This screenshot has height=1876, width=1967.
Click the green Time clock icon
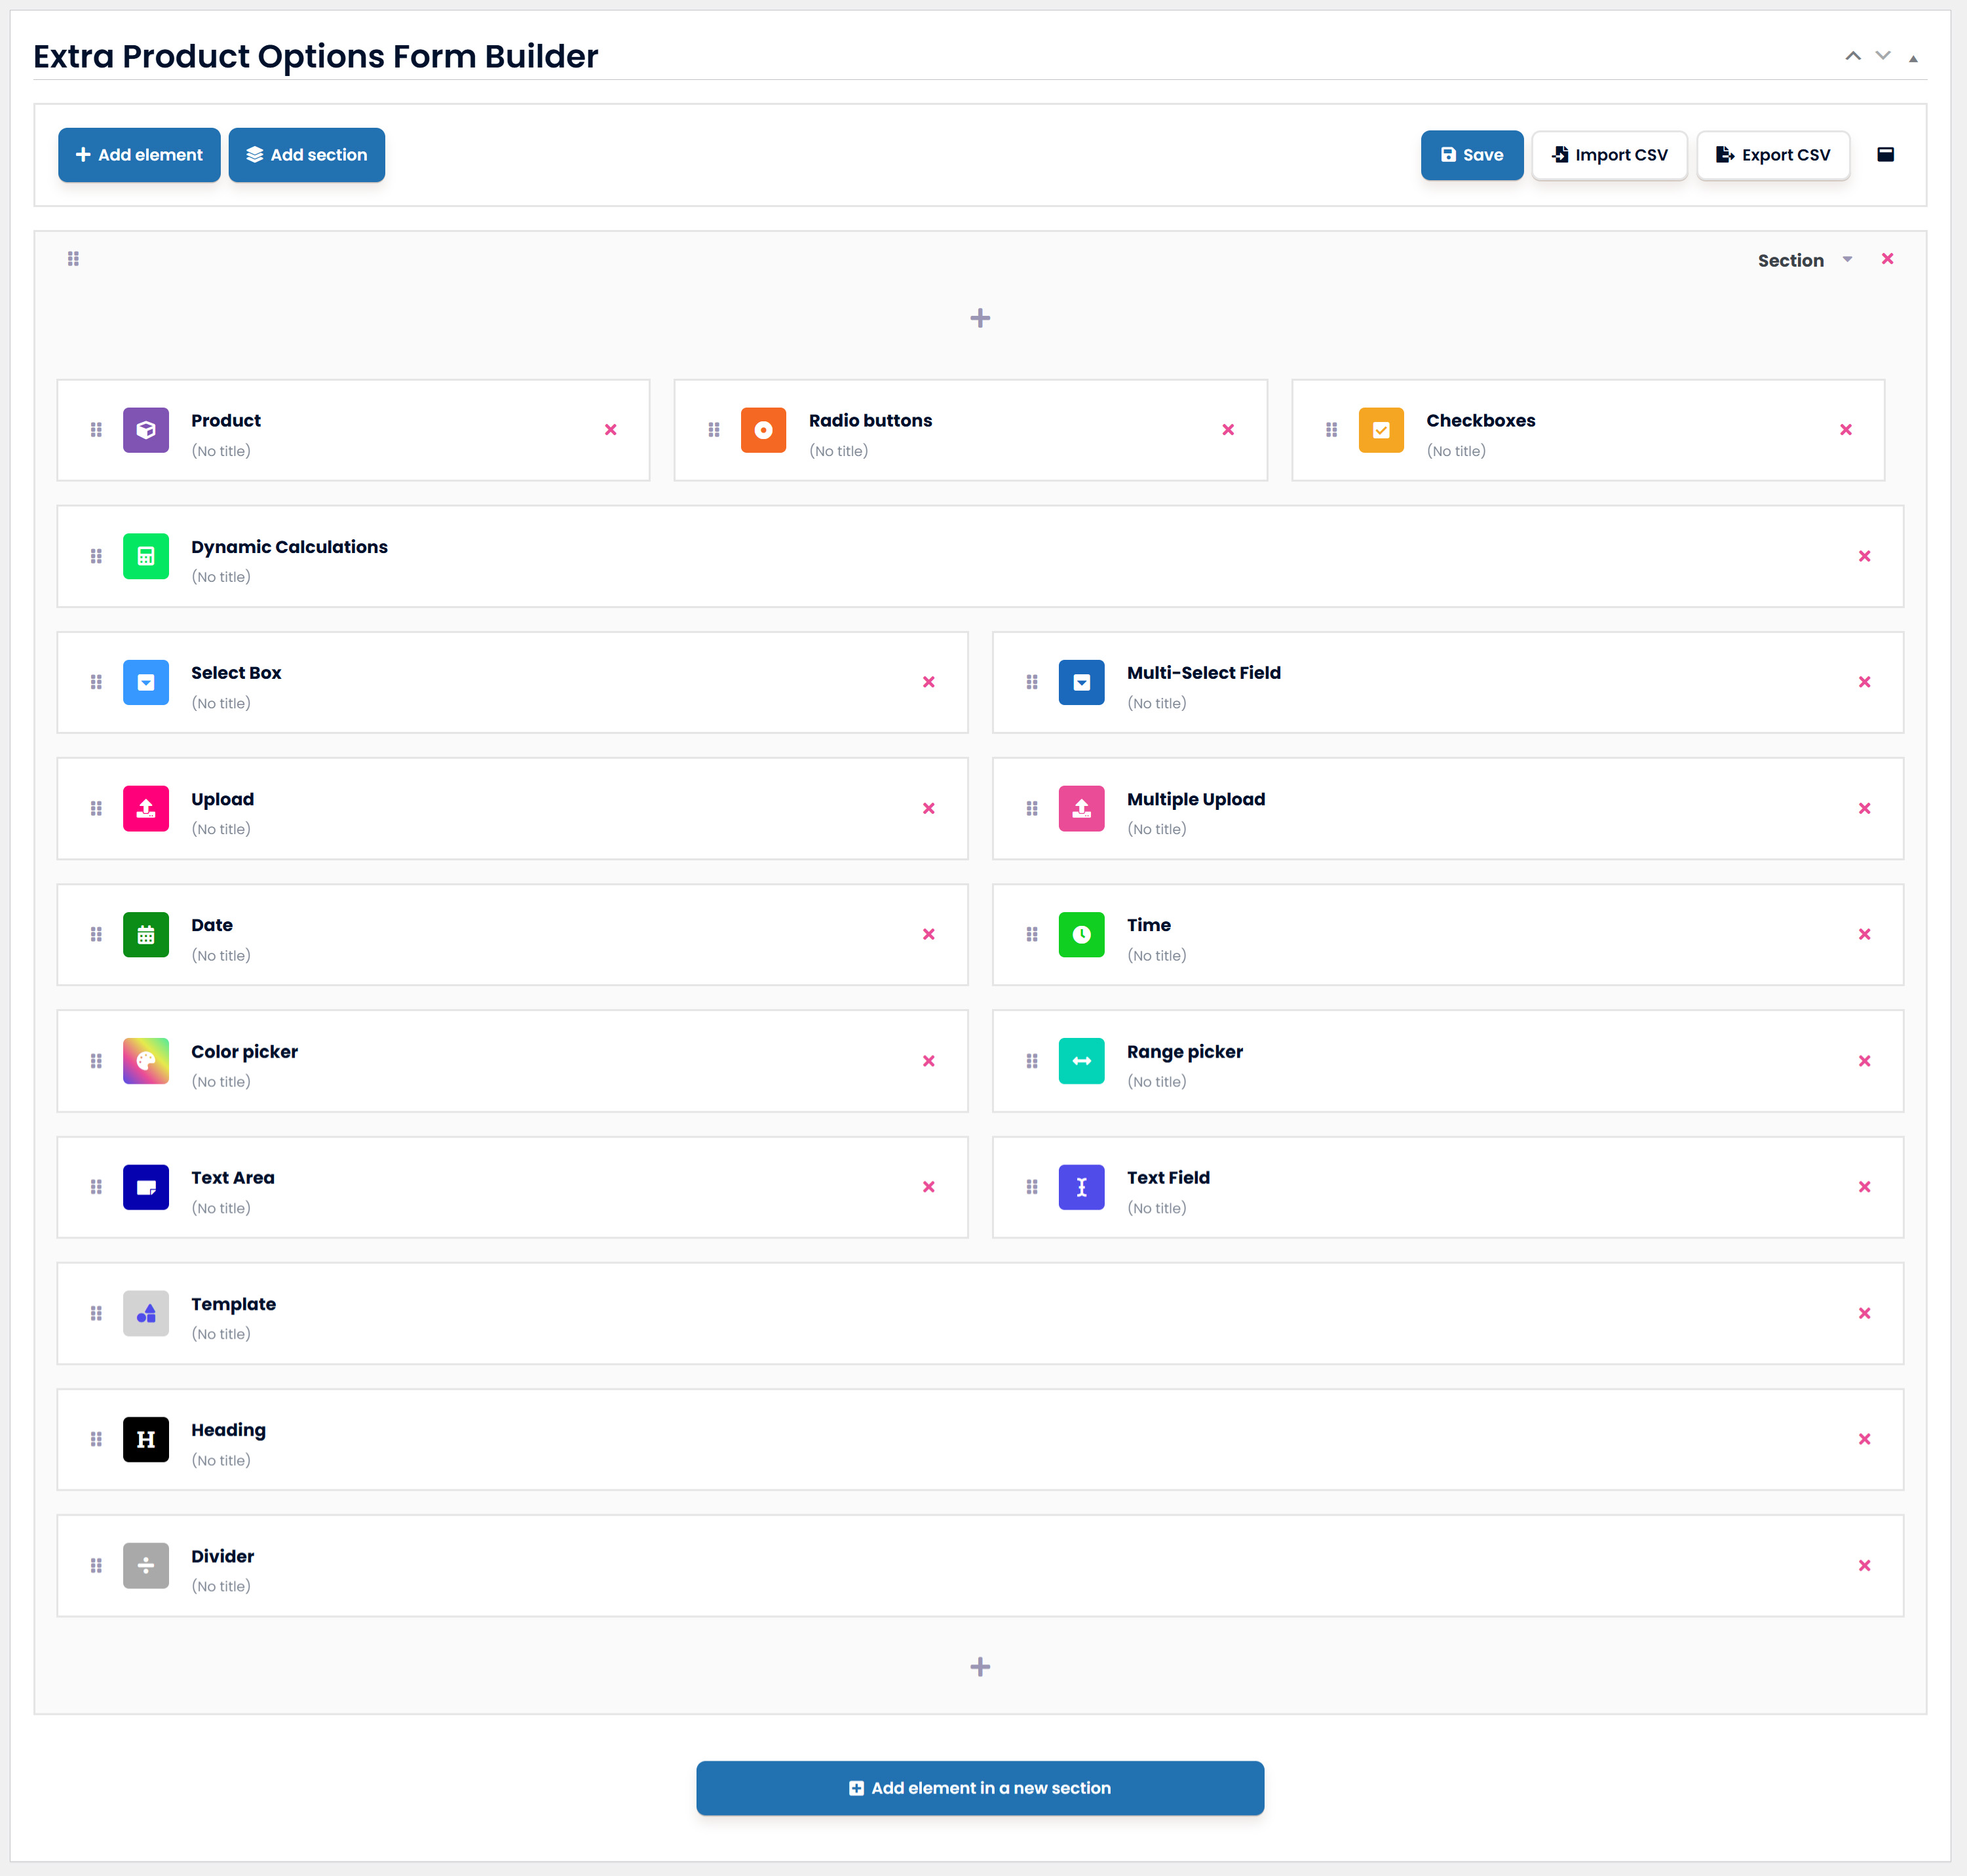click(x=1081, y=934)
